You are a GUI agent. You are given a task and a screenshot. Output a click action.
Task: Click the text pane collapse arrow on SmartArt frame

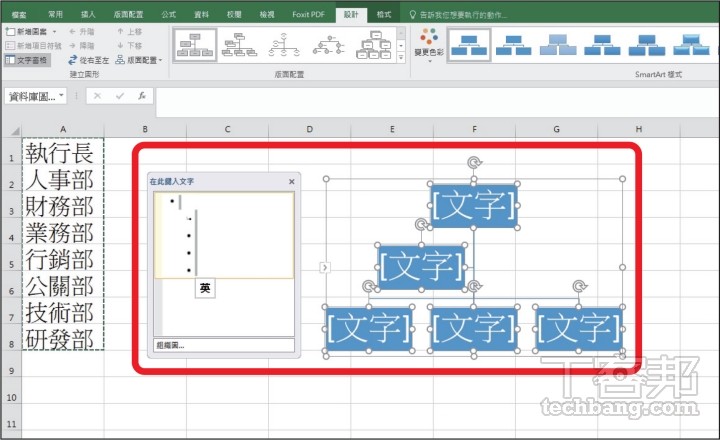pos(324,267)
